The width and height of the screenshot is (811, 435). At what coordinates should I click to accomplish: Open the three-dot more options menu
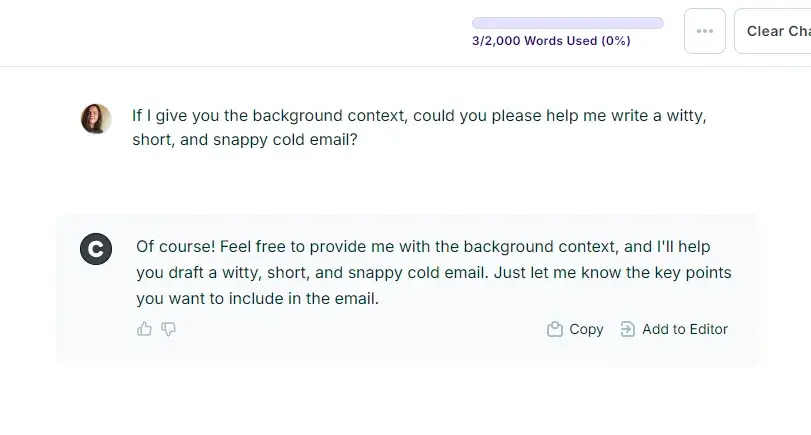pos(705,31)
